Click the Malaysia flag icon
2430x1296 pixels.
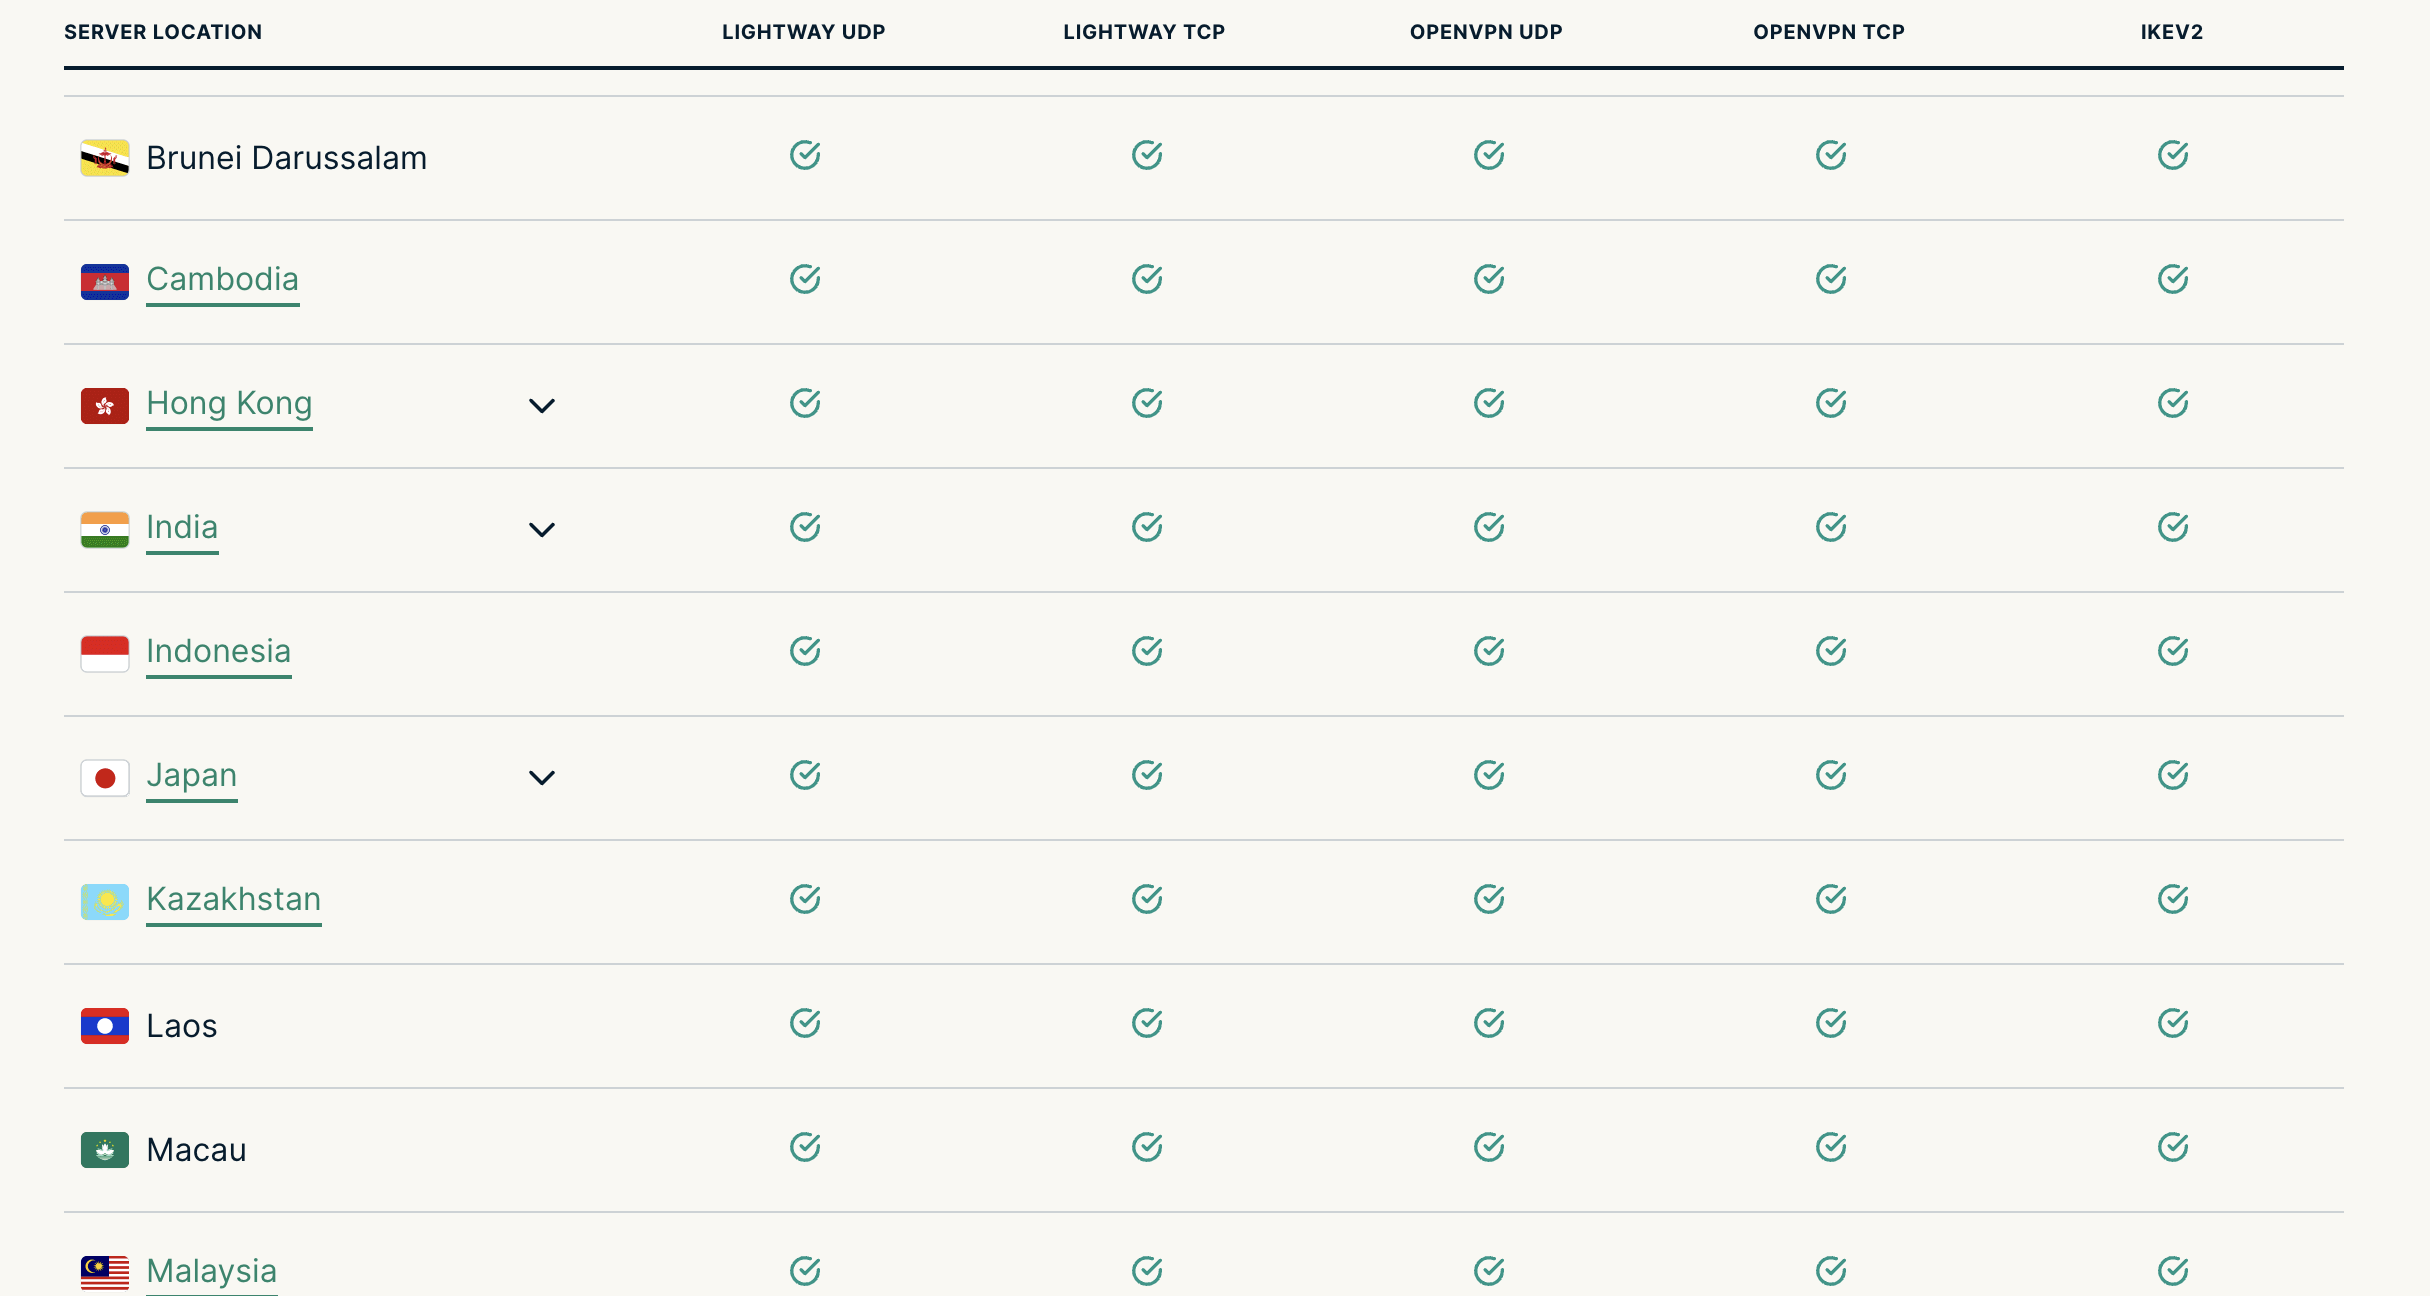pos(105,1273)
